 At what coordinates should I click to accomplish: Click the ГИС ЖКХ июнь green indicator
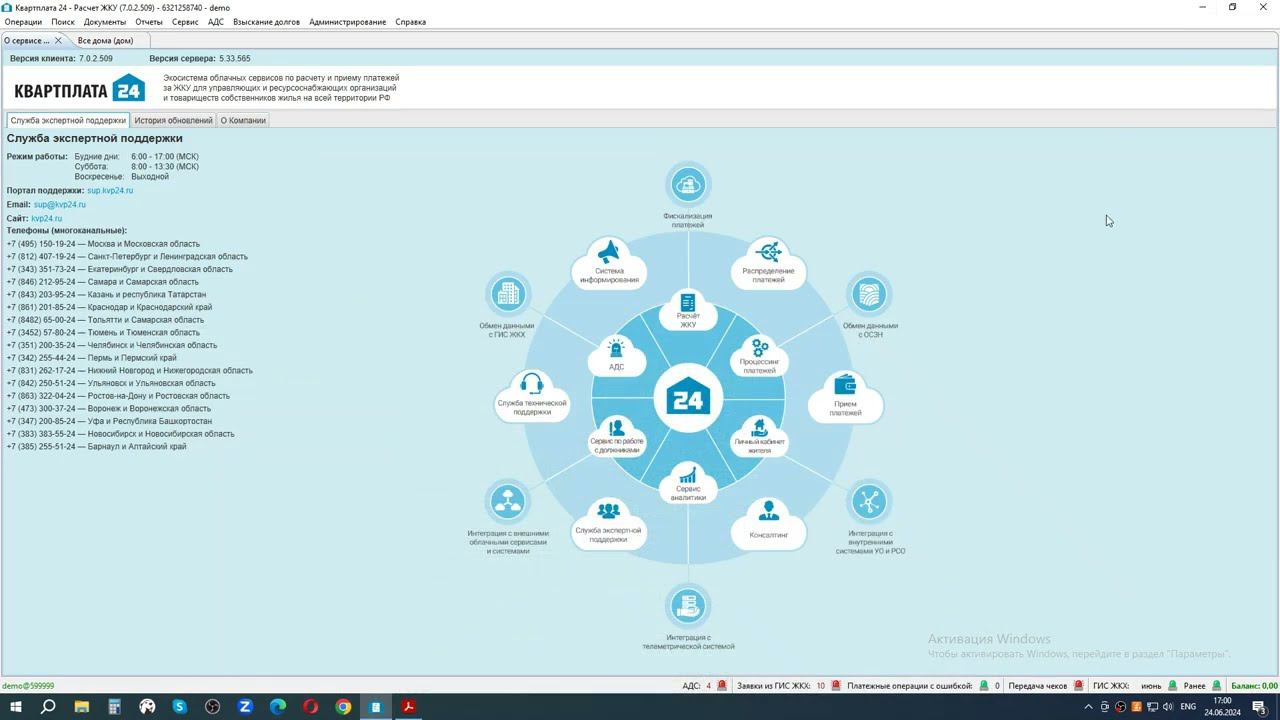(x=1172, y=686)
